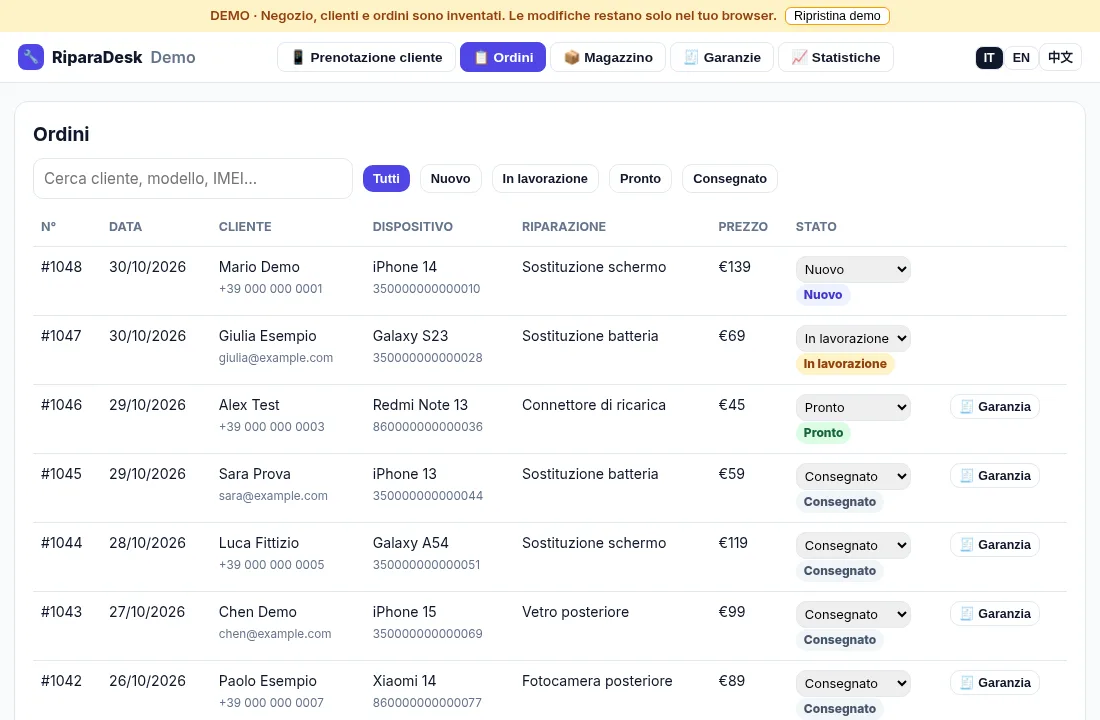Click the Garanzia receipt icon for order #1043
Image resolution: width=1100 pixels, height=720 pixels.
(966, 613)
